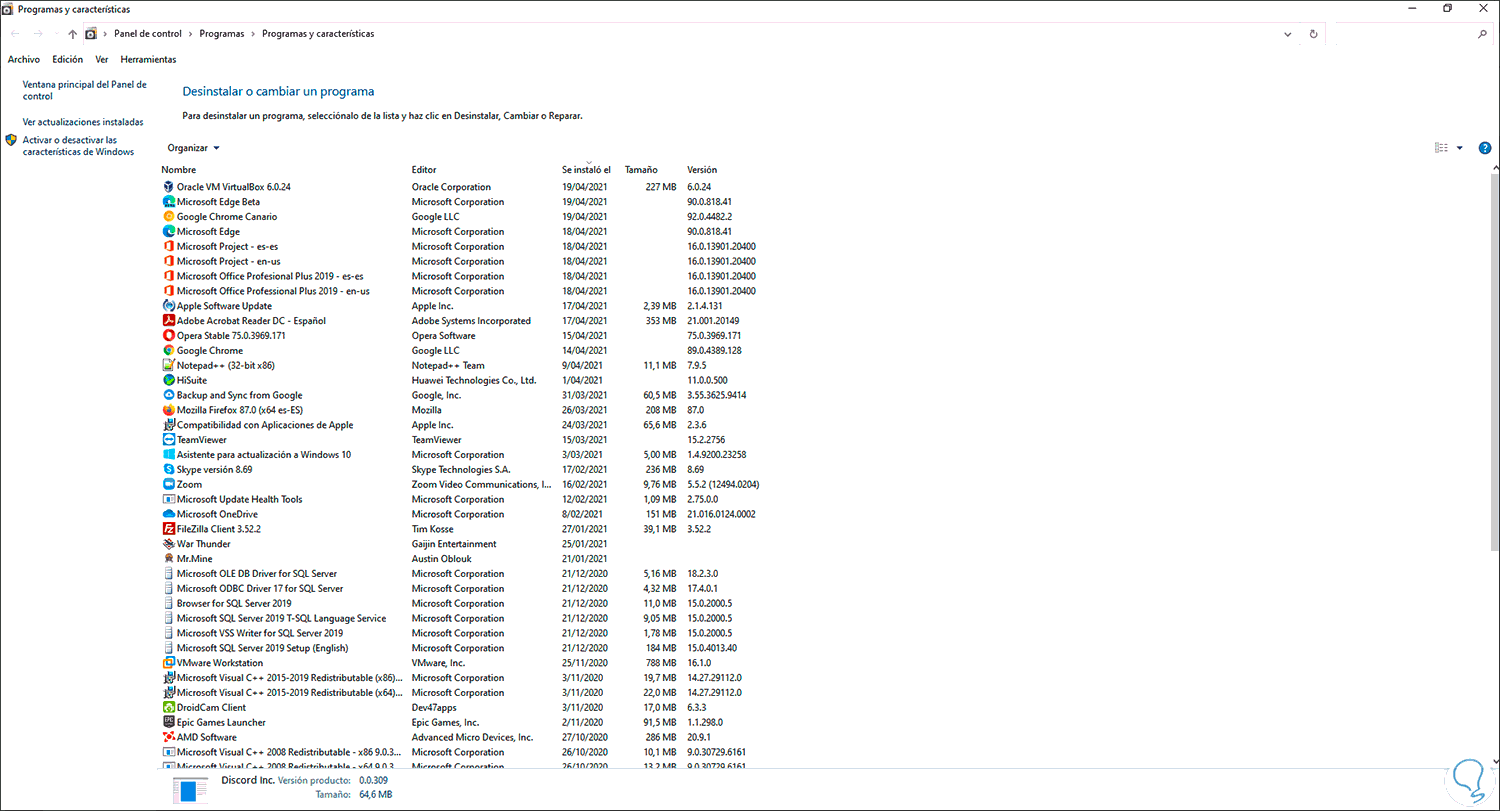The height and width of the screenshot is (811, 1500).
Task: Select Microsoft SQL Server 2019 Setup (English)
Action: click(x=262, y=648)
